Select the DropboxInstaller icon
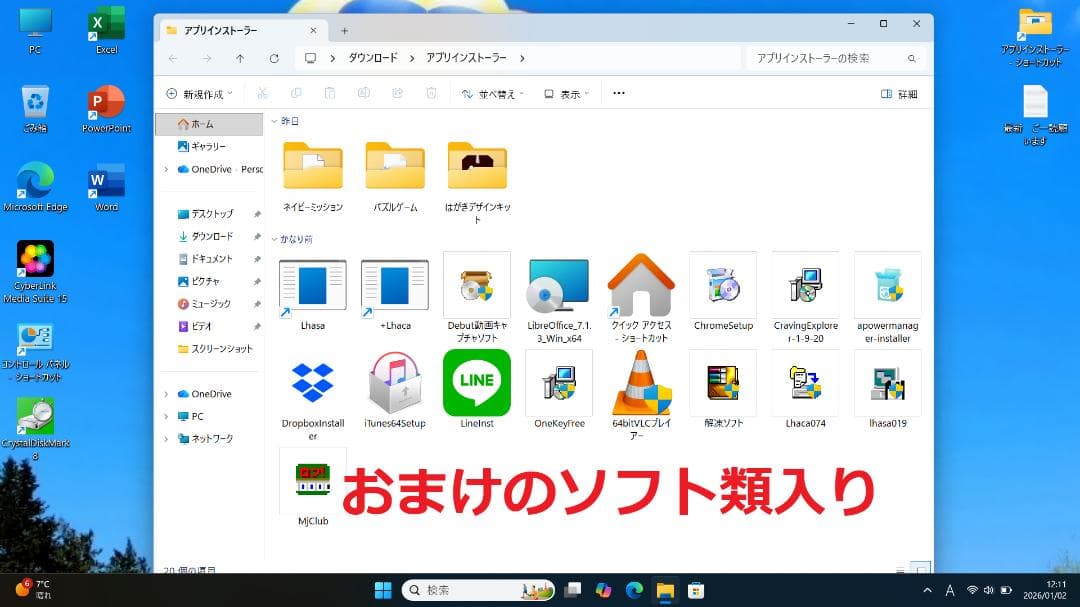The height and width of the screenshot is (607, 1080). [x=313, y=384]
